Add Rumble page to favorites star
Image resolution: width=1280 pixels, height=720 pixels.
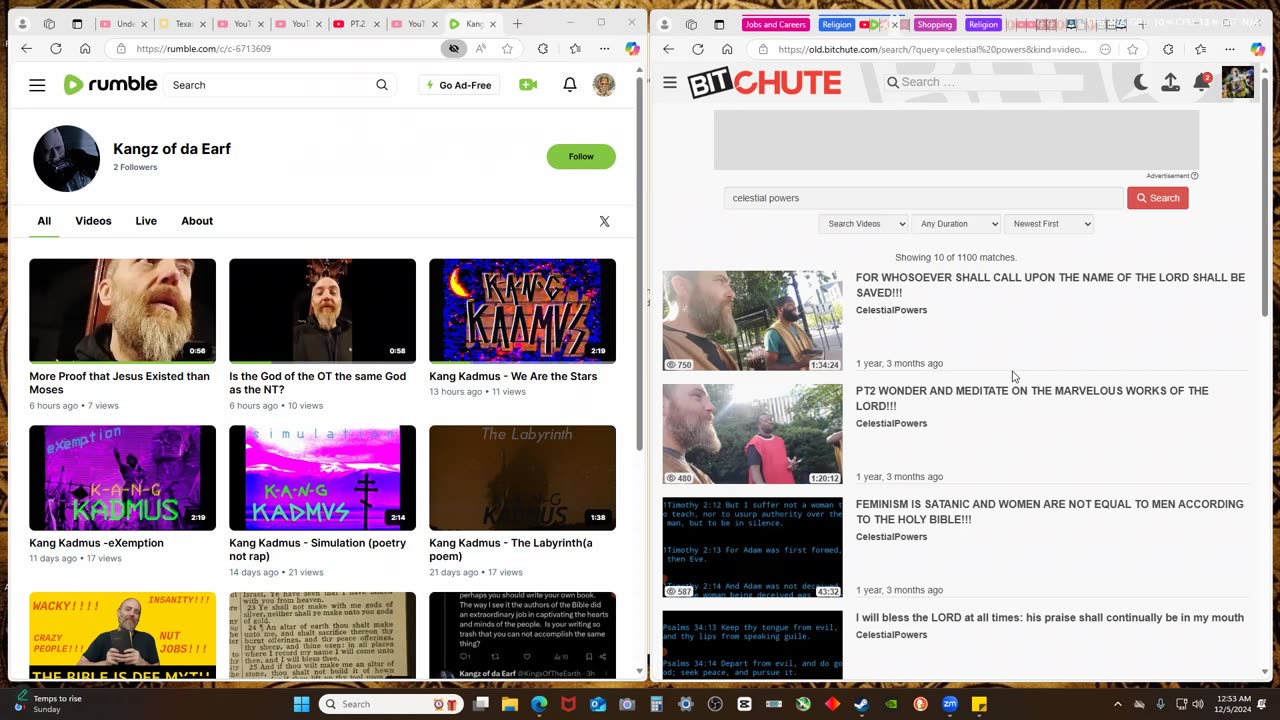click(507, 48)
